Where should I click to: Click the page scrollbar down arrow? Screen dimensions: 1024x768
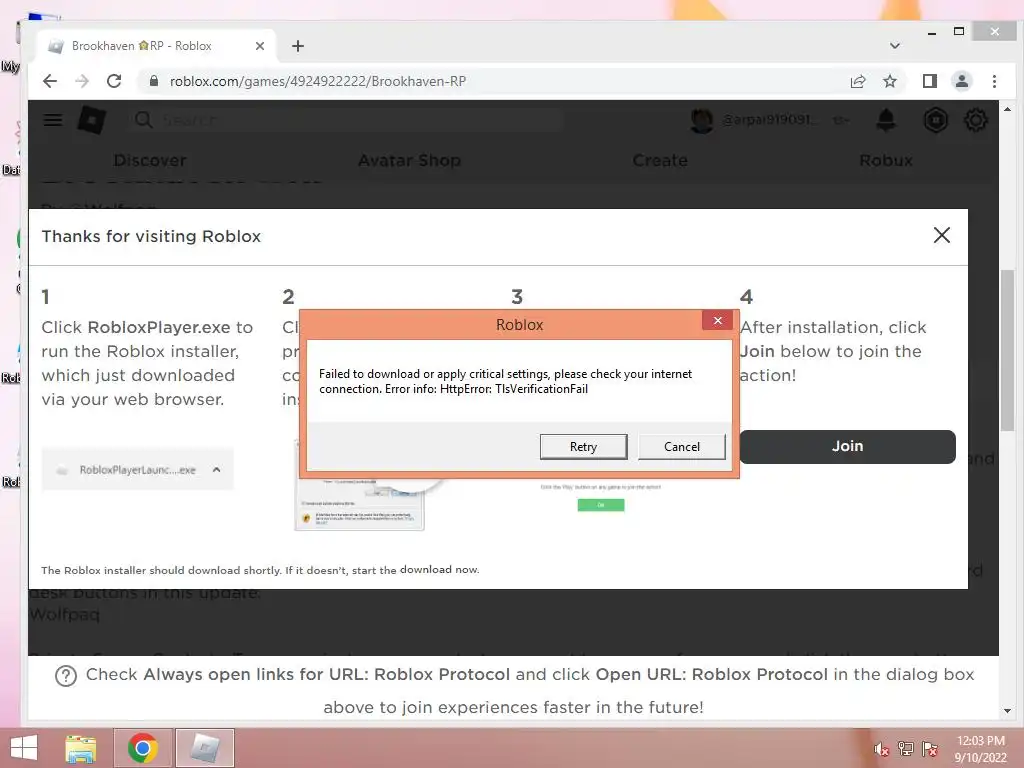1007,711
